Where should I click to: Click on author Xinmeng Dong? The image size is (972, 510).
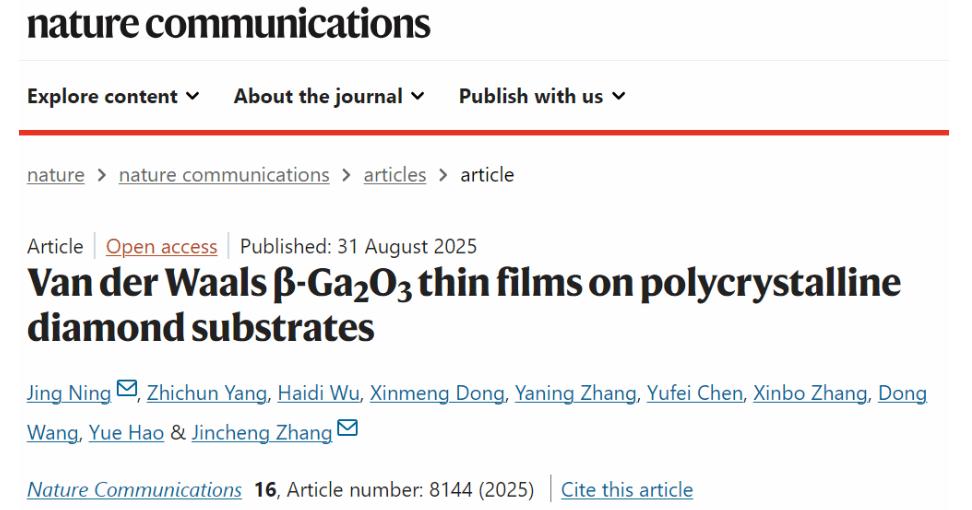(x=437, y=394)
